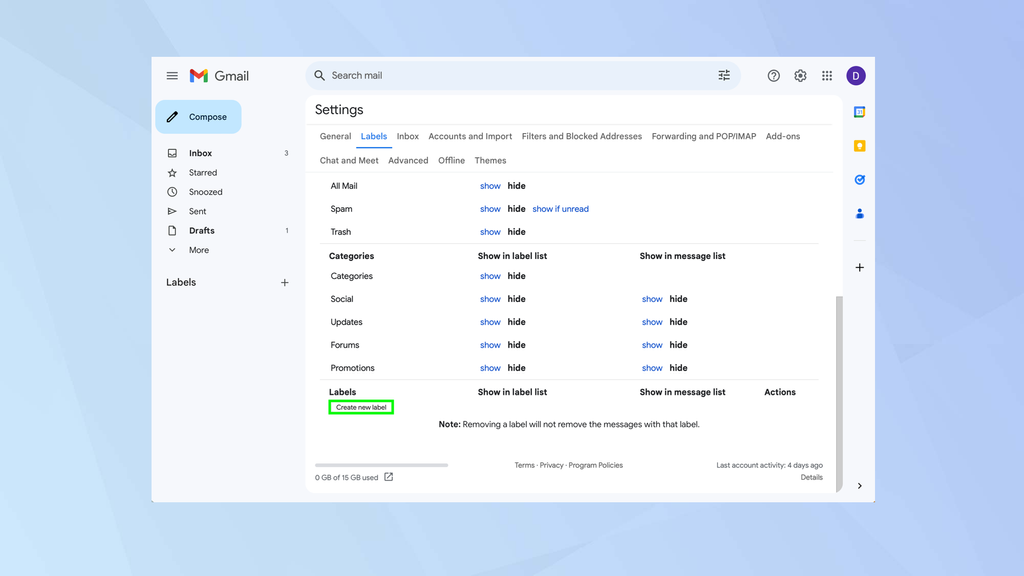Open the last account activity Details link
The width and height of the screenshot is (1024, 576).
point(811,477)
